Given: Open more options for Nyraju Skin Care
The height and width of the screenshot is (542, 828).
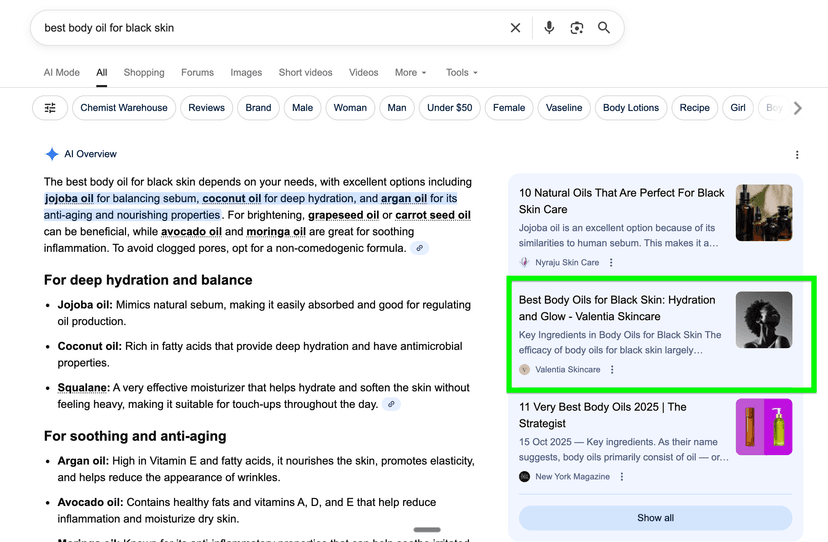Looking at the screenshot, I should pos(611,263).
